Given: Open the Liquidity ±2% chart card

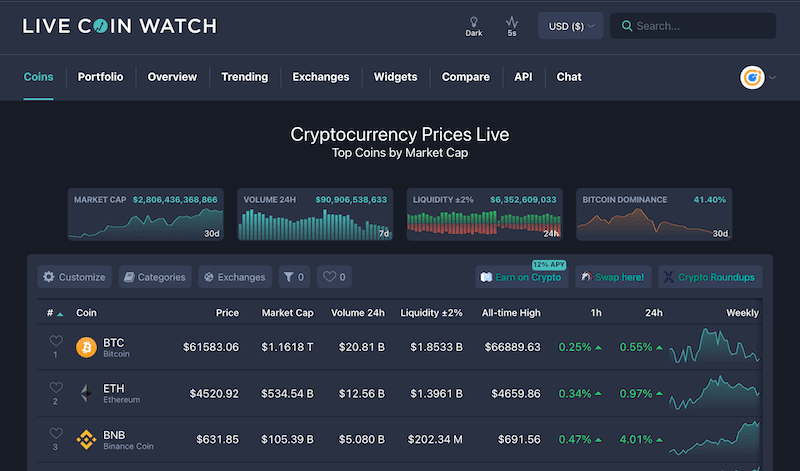Looking at the screenshot, I should point(485,214).
